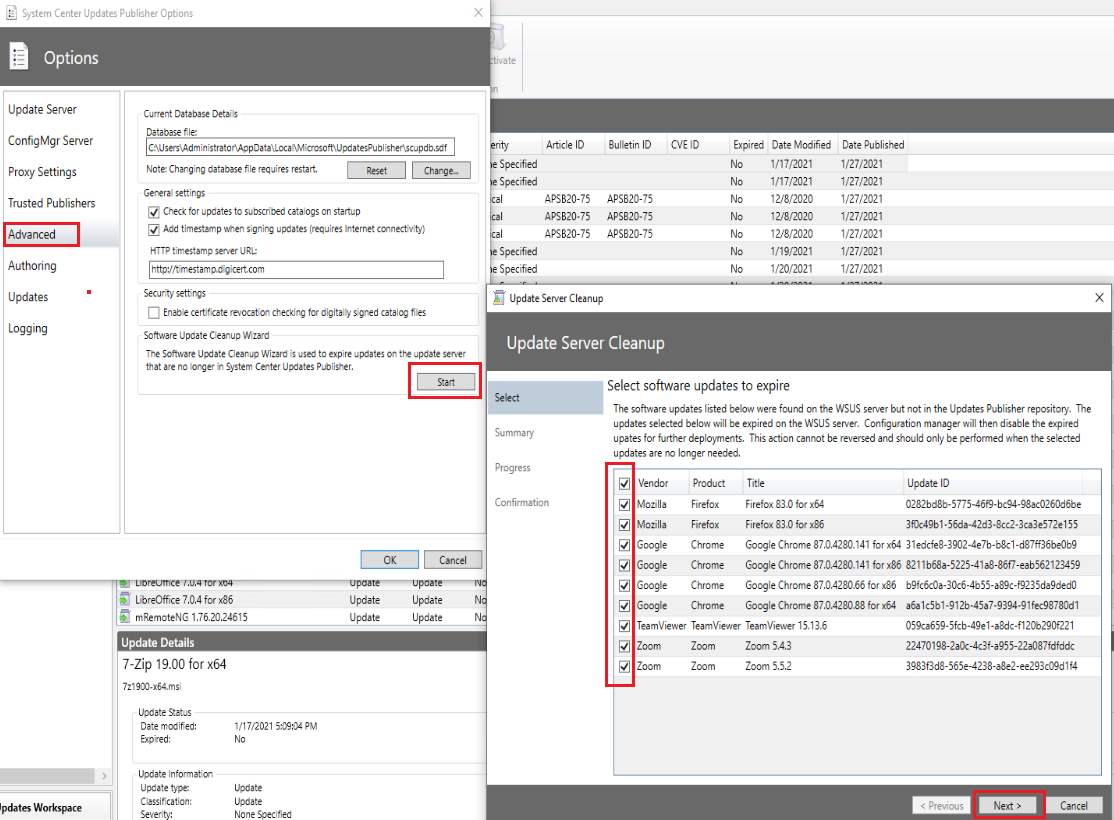Image resolution: width=1114 pixels, height=820 pixels.
Task: Click System Center Updates Publisher title icon
Action: (x=11, y=13)
